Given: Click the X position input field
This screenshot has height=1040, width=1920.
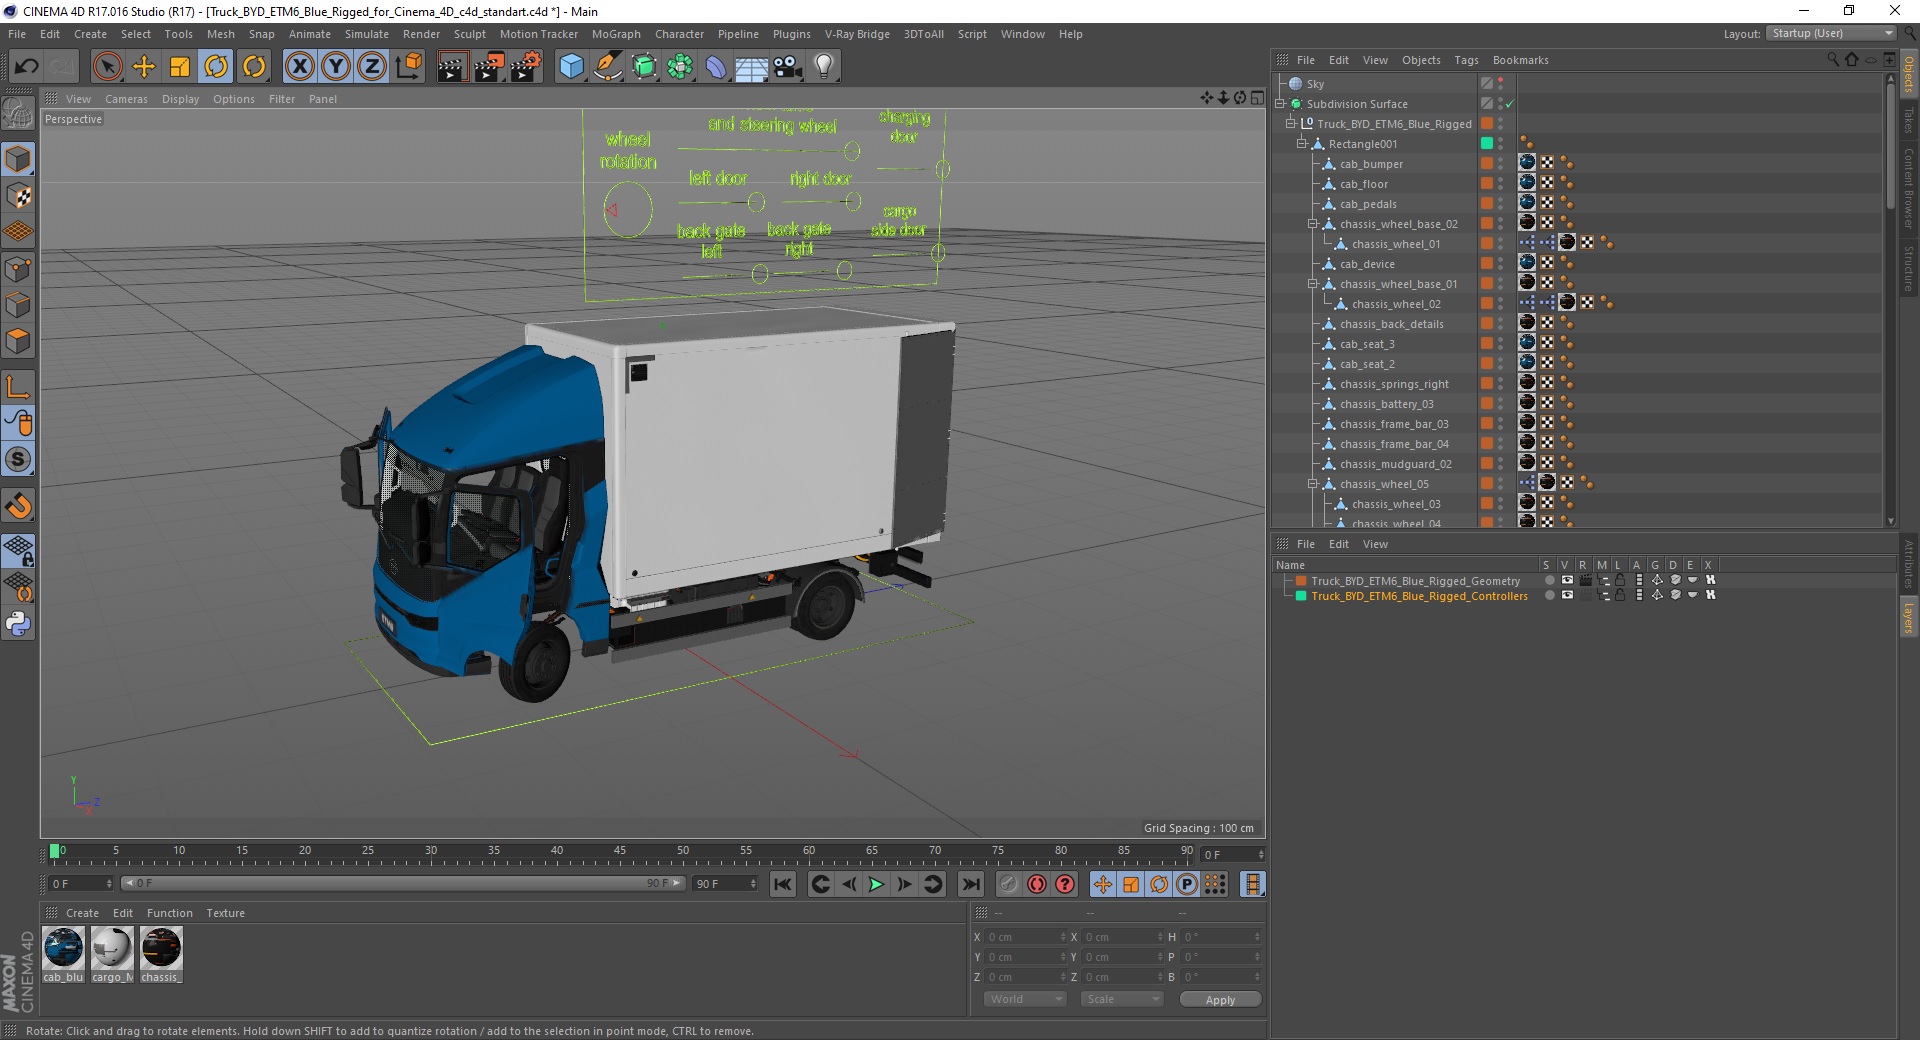Looking at the screenshot, I should coord(1025,937).
